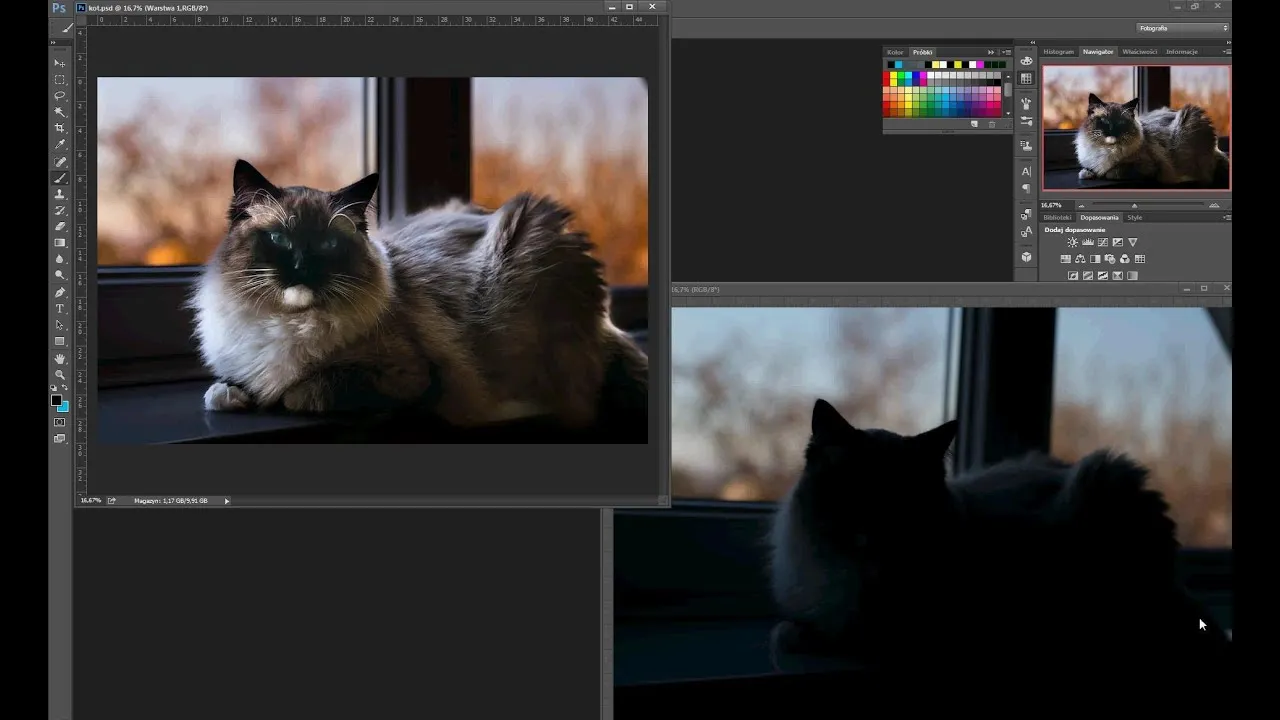Reset to default foreground/background colors
Screen dimensions: 1280x720
click(54, 388)
